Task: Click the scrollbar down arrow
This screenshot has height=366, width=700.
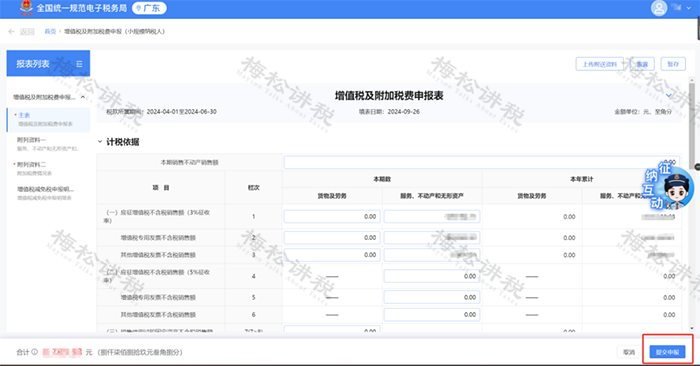Action: click(x=692, y=328)
